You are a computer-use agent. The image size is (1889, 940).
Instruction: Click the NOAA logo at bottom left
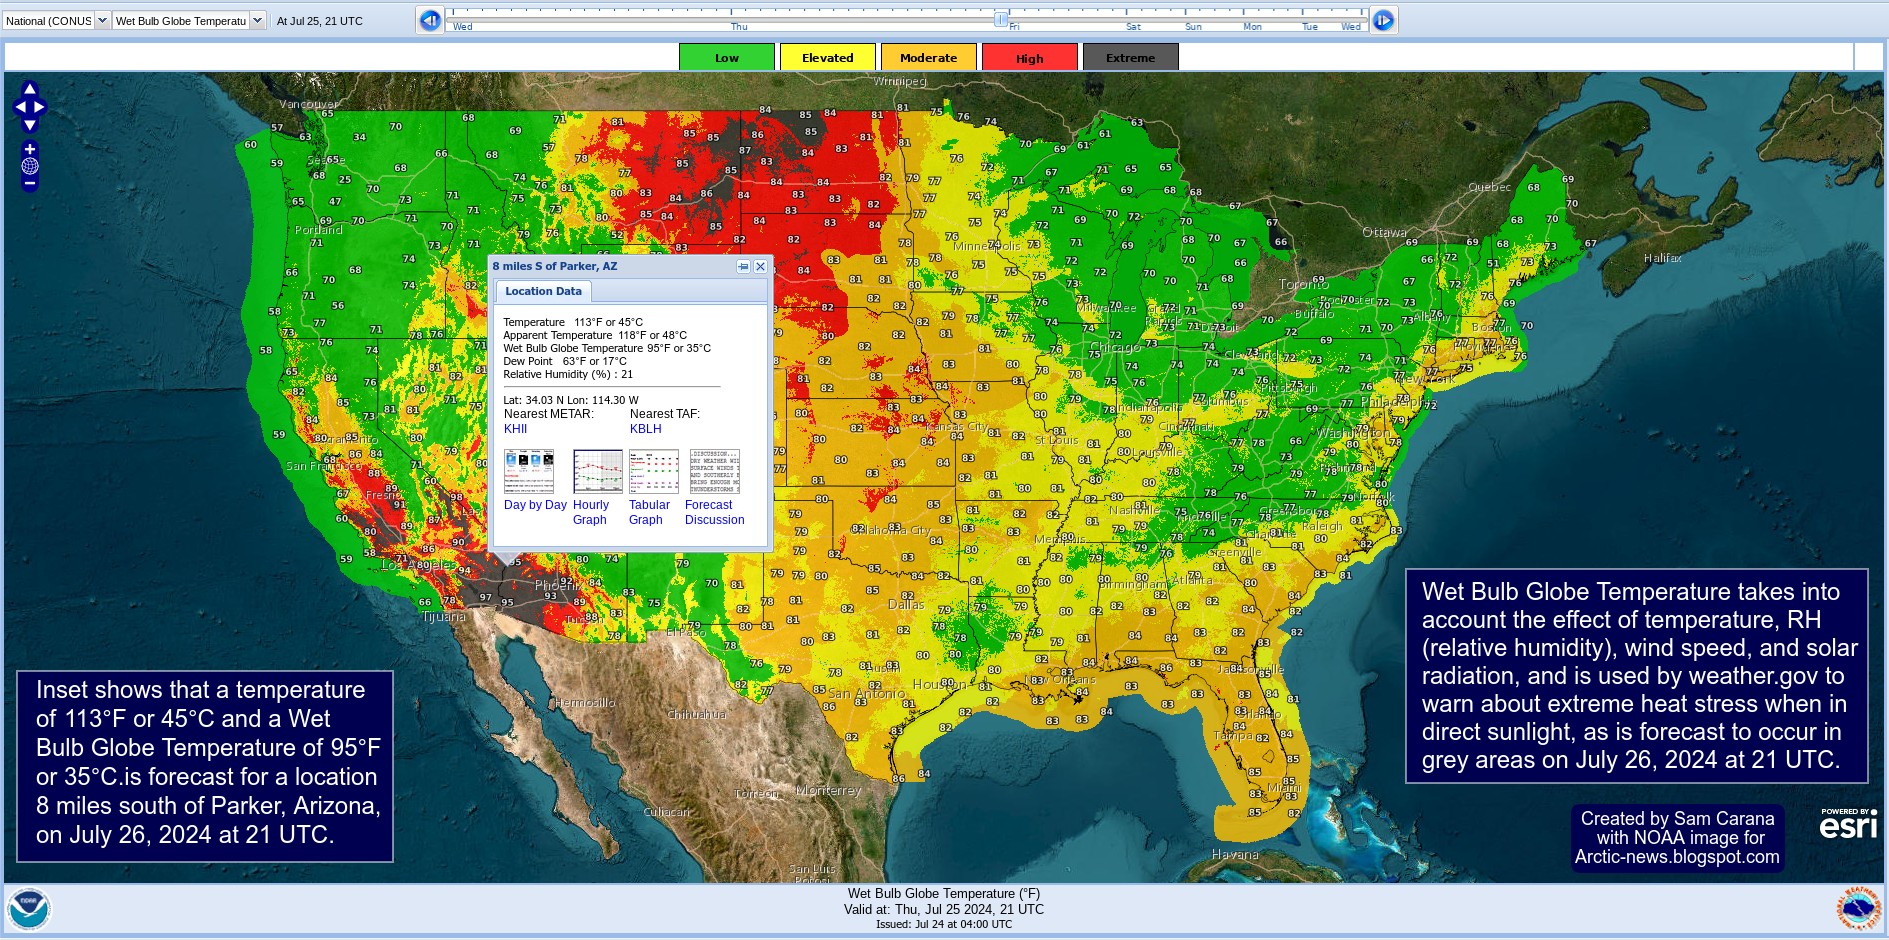[28, 909]
